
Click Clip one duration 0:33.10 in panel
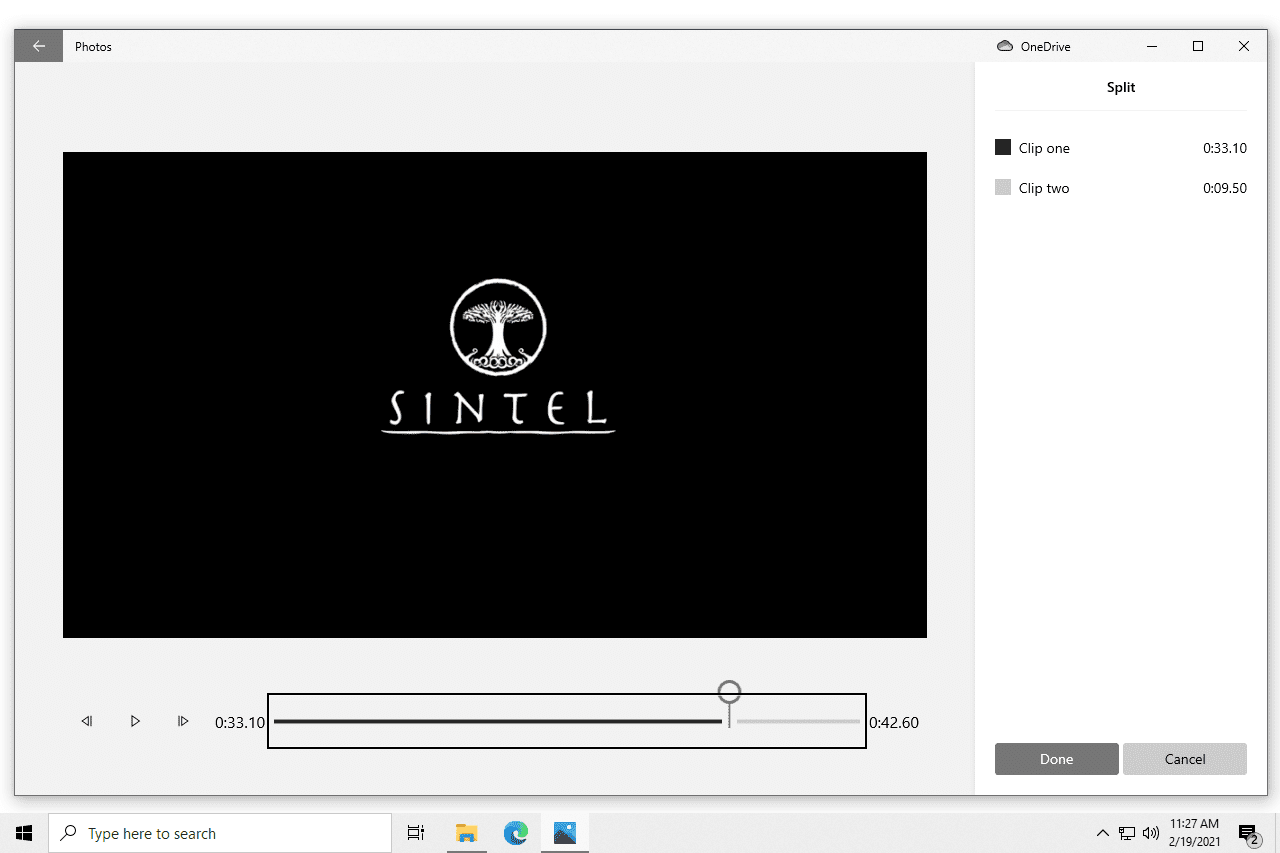point(1225,148)
